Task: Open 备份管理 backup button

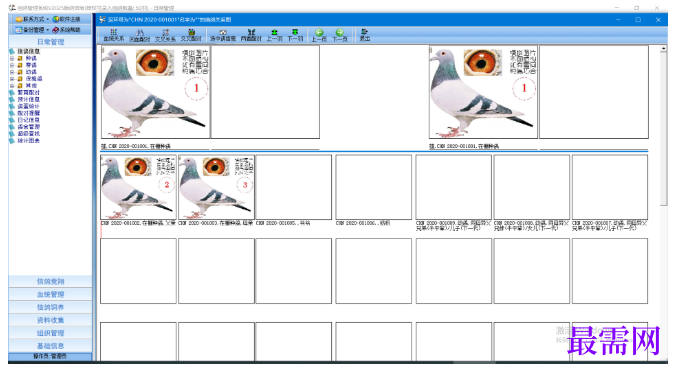Action: click(x=29, y=30)
